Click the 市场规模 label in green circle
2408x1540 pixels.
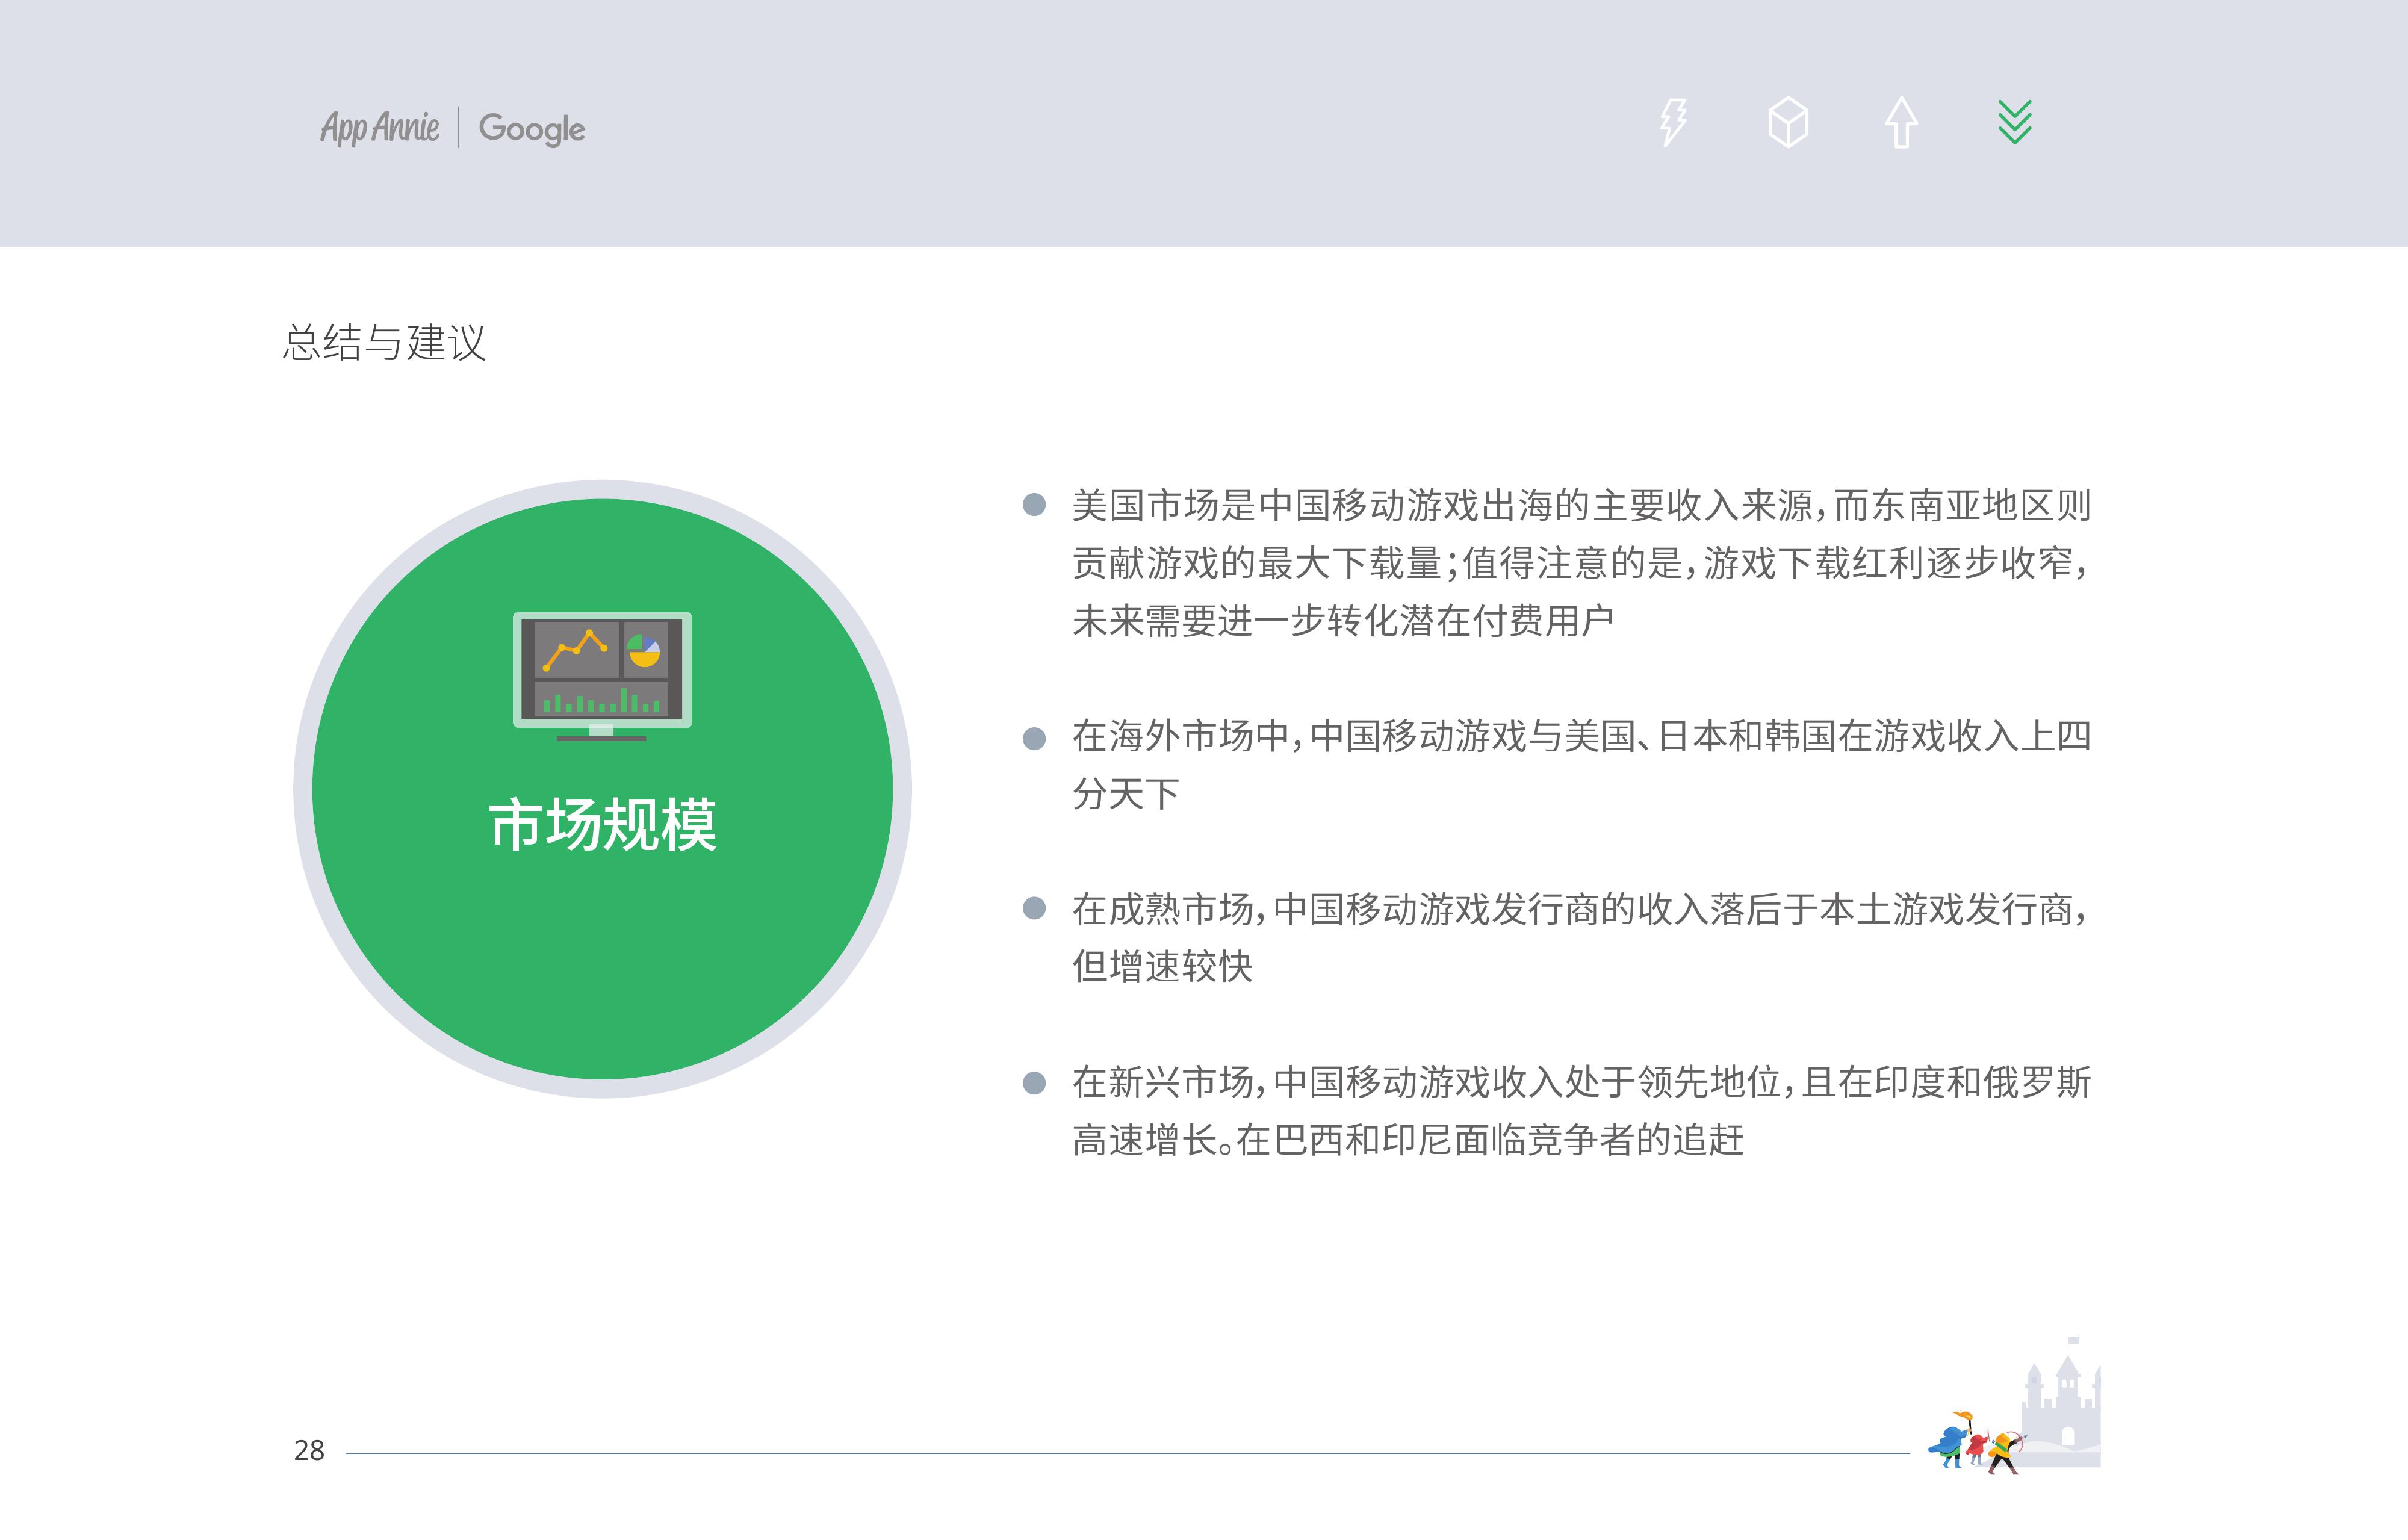pyautogui.click(x=603, y=825)
